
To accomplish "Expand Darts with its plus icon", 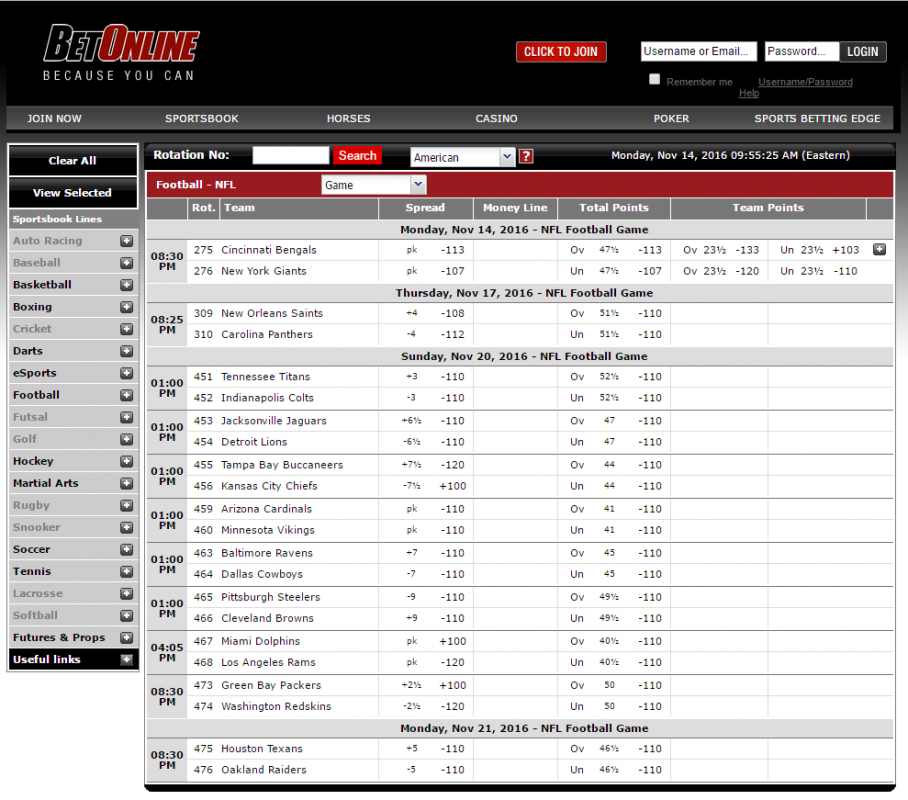I will (x=127, y=351).
